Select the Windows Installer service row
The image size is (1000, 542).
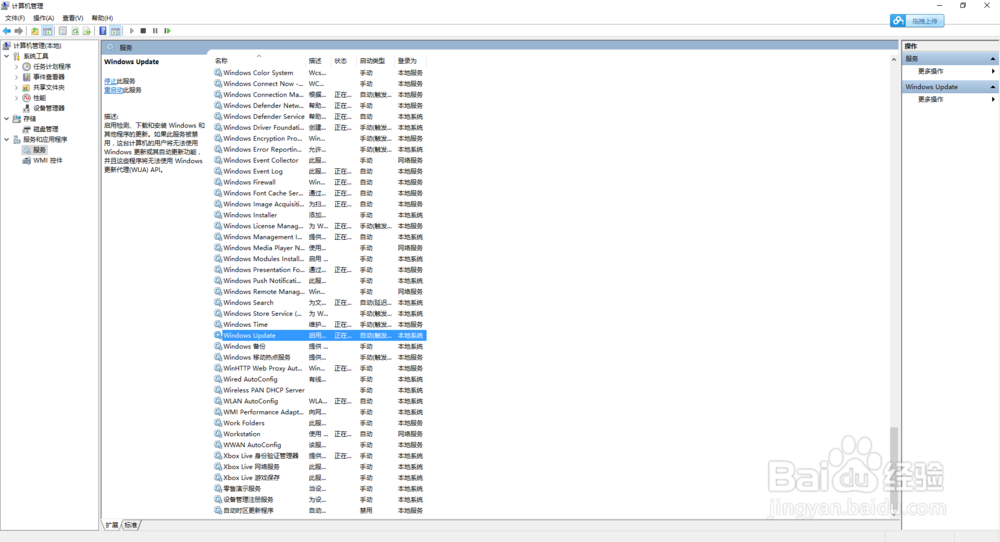[x=320, y=215]
